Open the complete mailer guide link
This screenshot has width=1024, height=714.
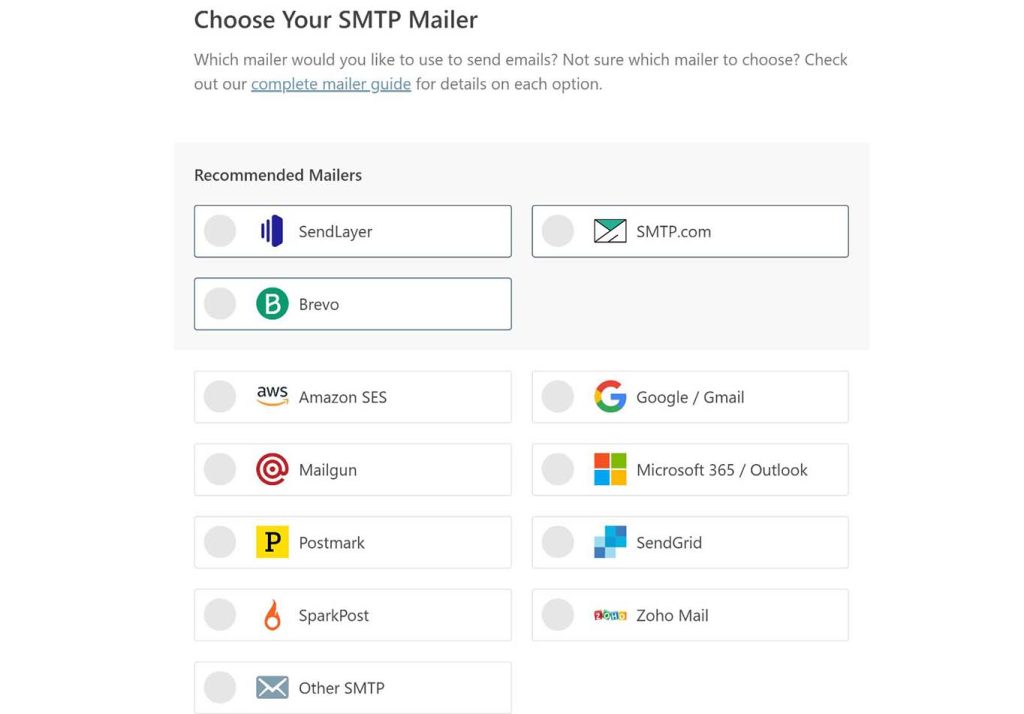331,84
